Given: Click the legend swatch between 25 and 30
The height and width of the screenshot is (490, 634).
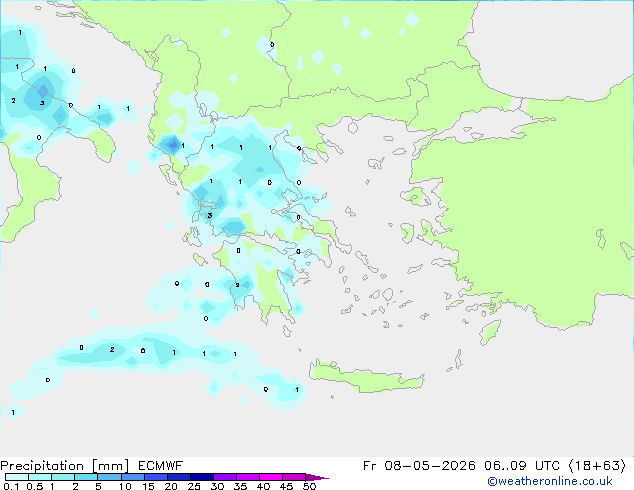Looking at the screenshot, I should (x=201, y=477).
